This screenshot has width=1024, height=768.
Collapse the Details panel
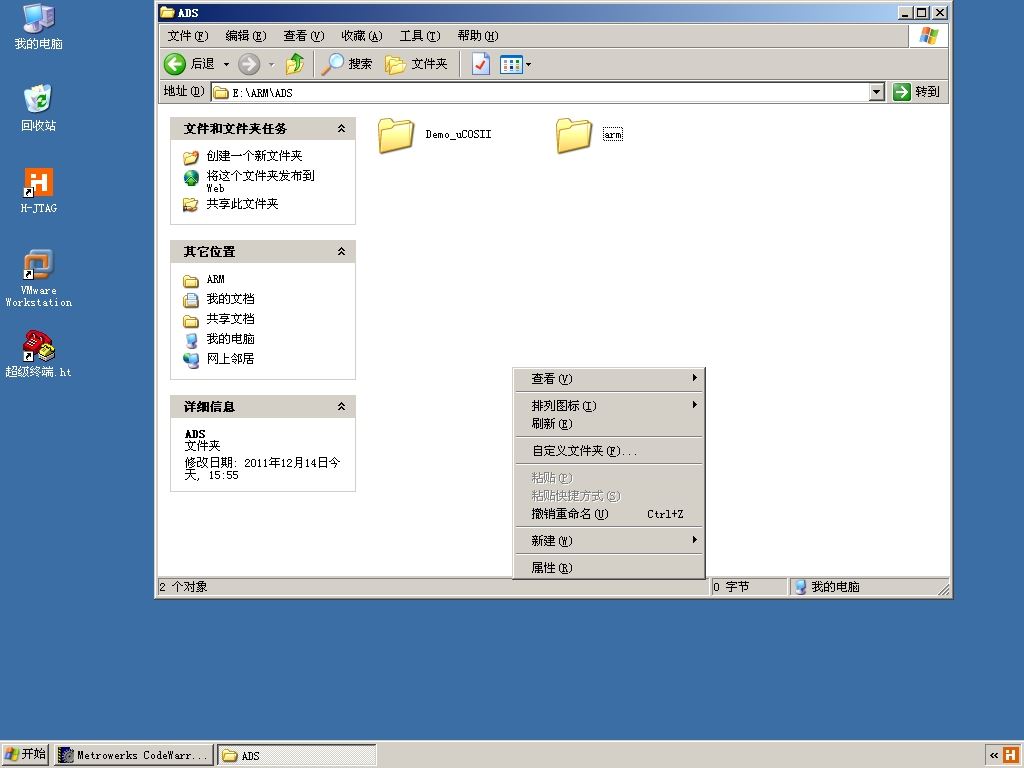point(341,406)
